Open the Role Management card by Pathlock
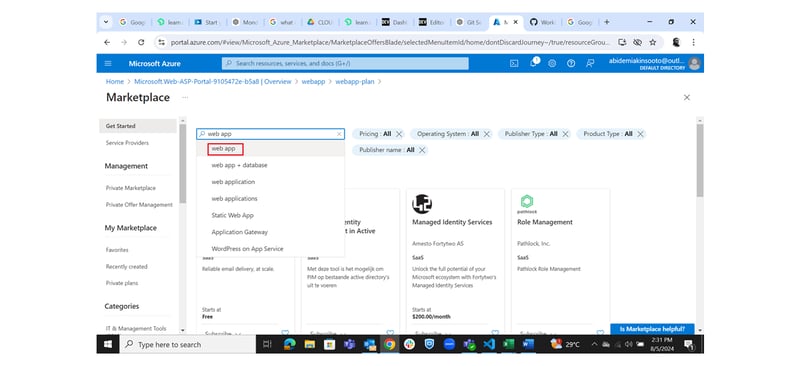The width and height of the screenshot is (800, 366). click(x=560, y=260)
